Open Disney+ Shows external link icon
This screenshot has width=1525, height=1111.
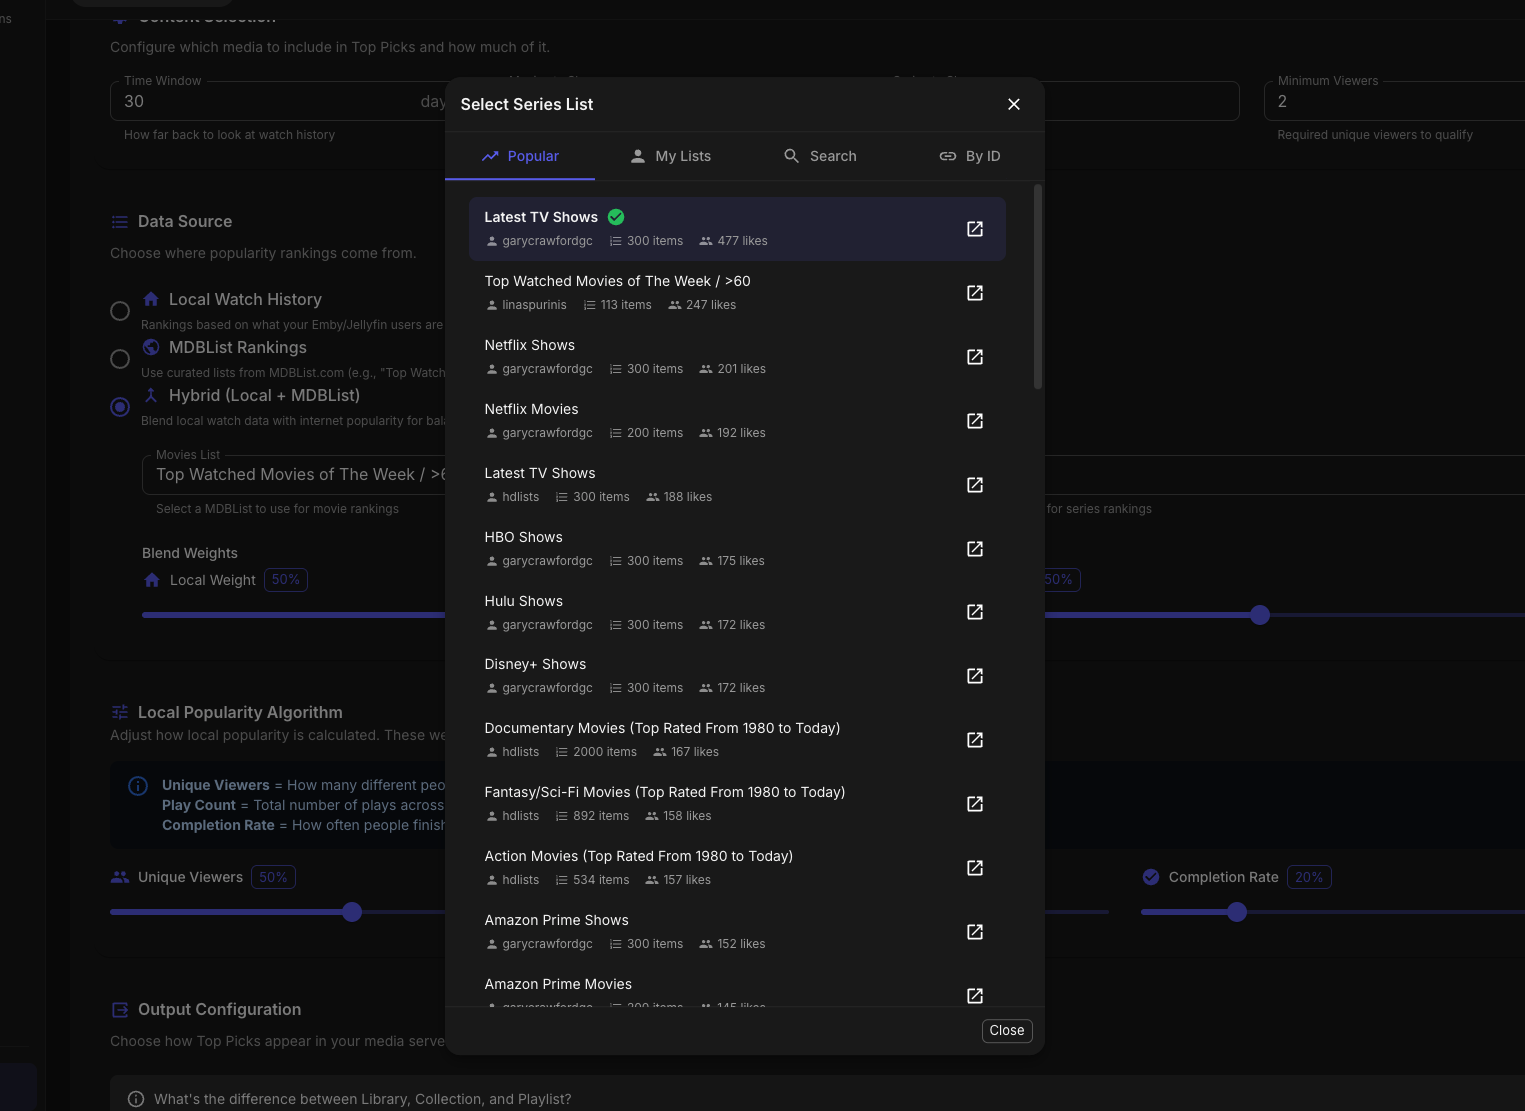coord(974,676)
